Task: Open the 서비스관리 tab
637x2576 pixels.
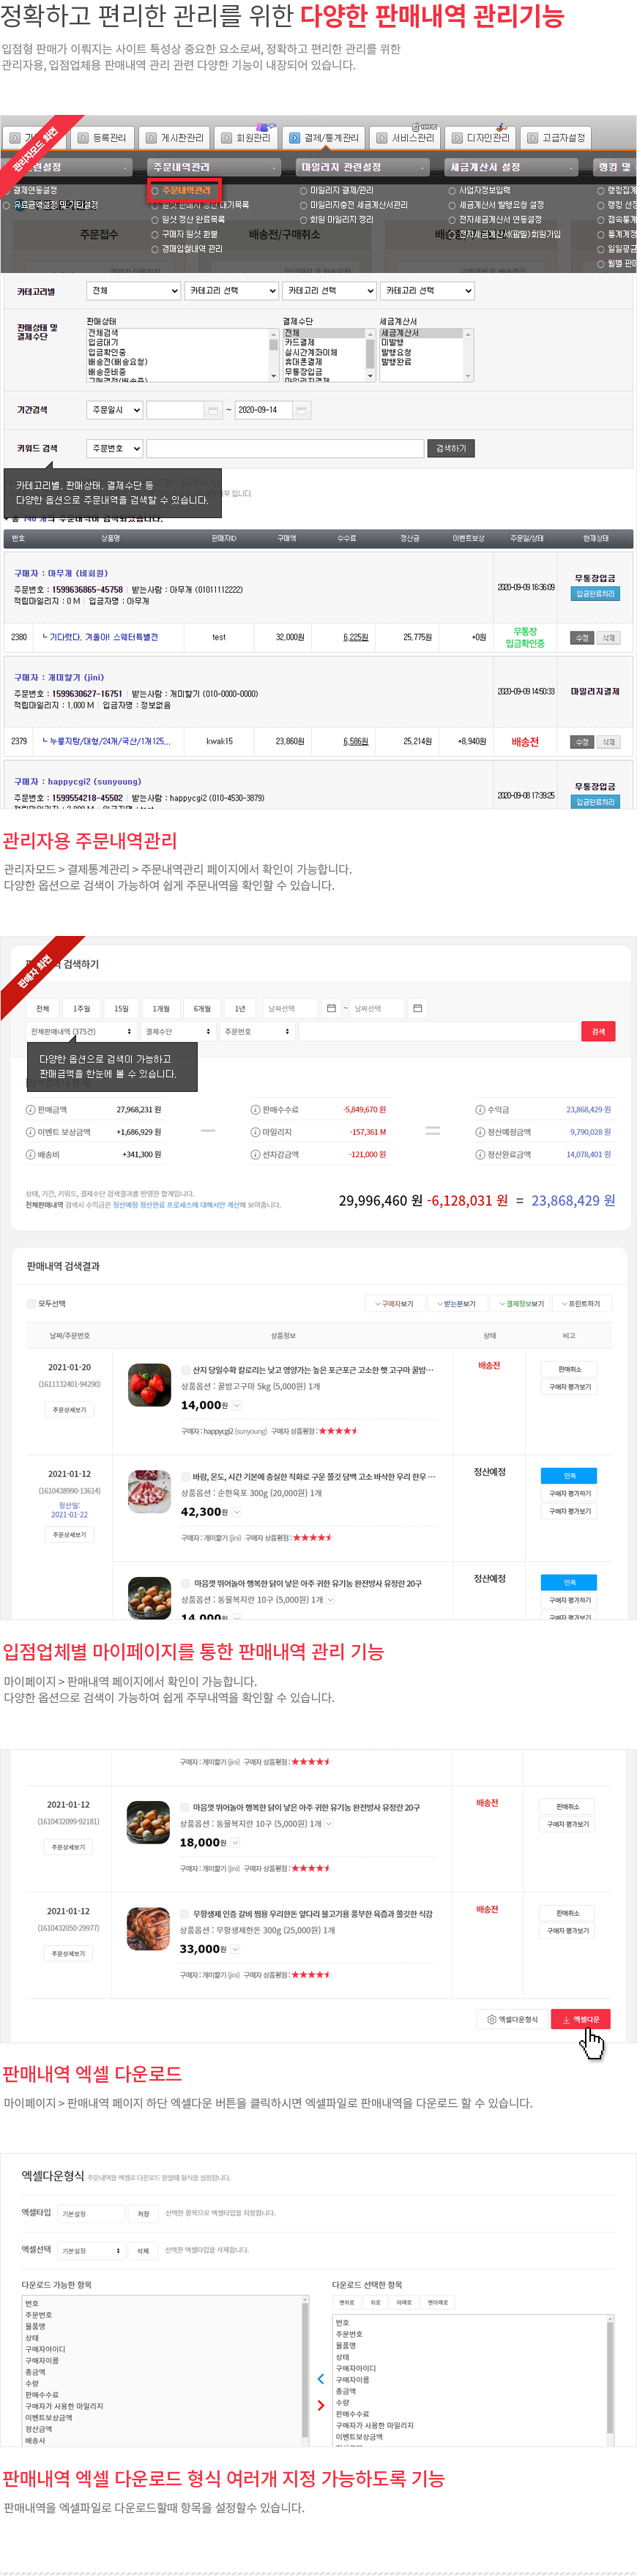Action: tap(404, 138)
